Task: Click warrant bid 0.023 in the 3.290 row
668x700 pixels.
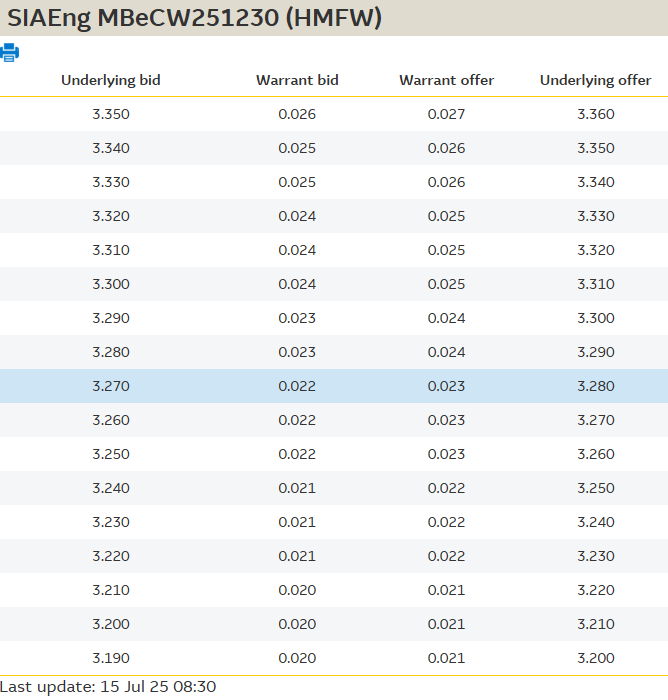Action: click(x=297, y=318)
